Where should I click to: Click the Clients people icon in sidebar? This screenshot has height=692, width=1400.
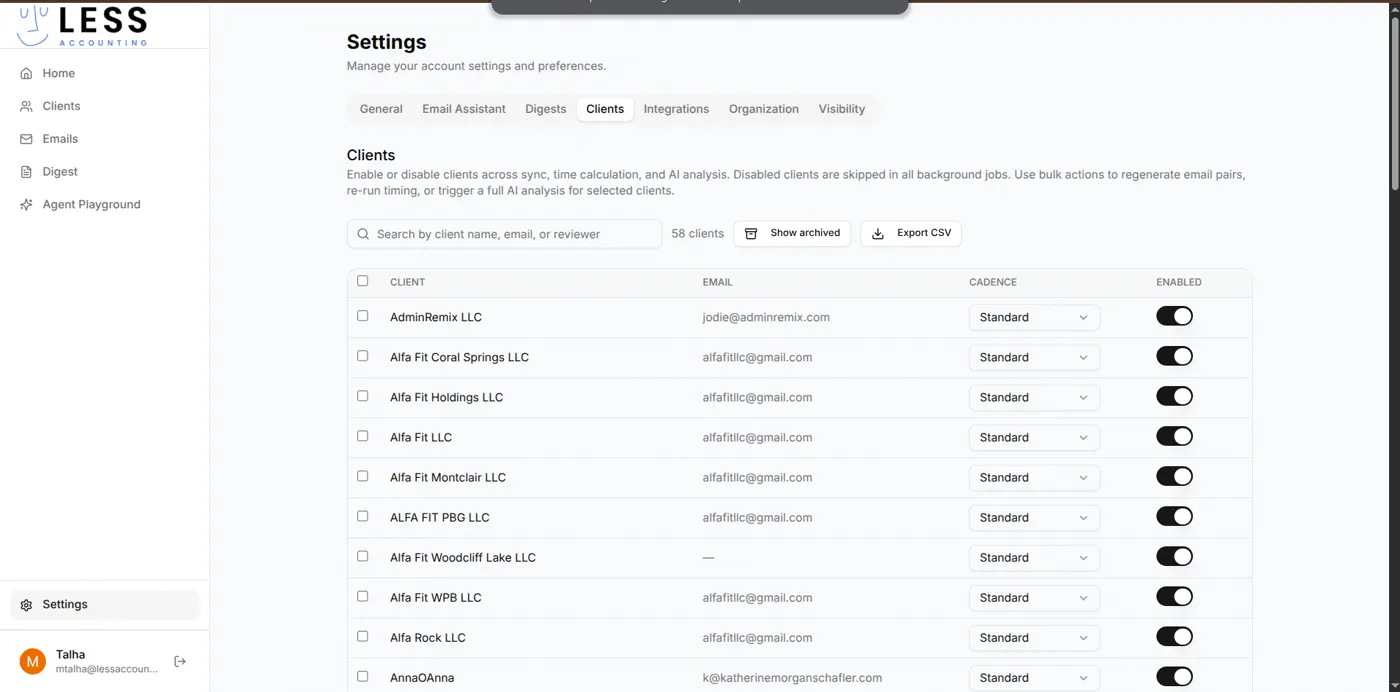pyautogui.click(x=26, y=106)
